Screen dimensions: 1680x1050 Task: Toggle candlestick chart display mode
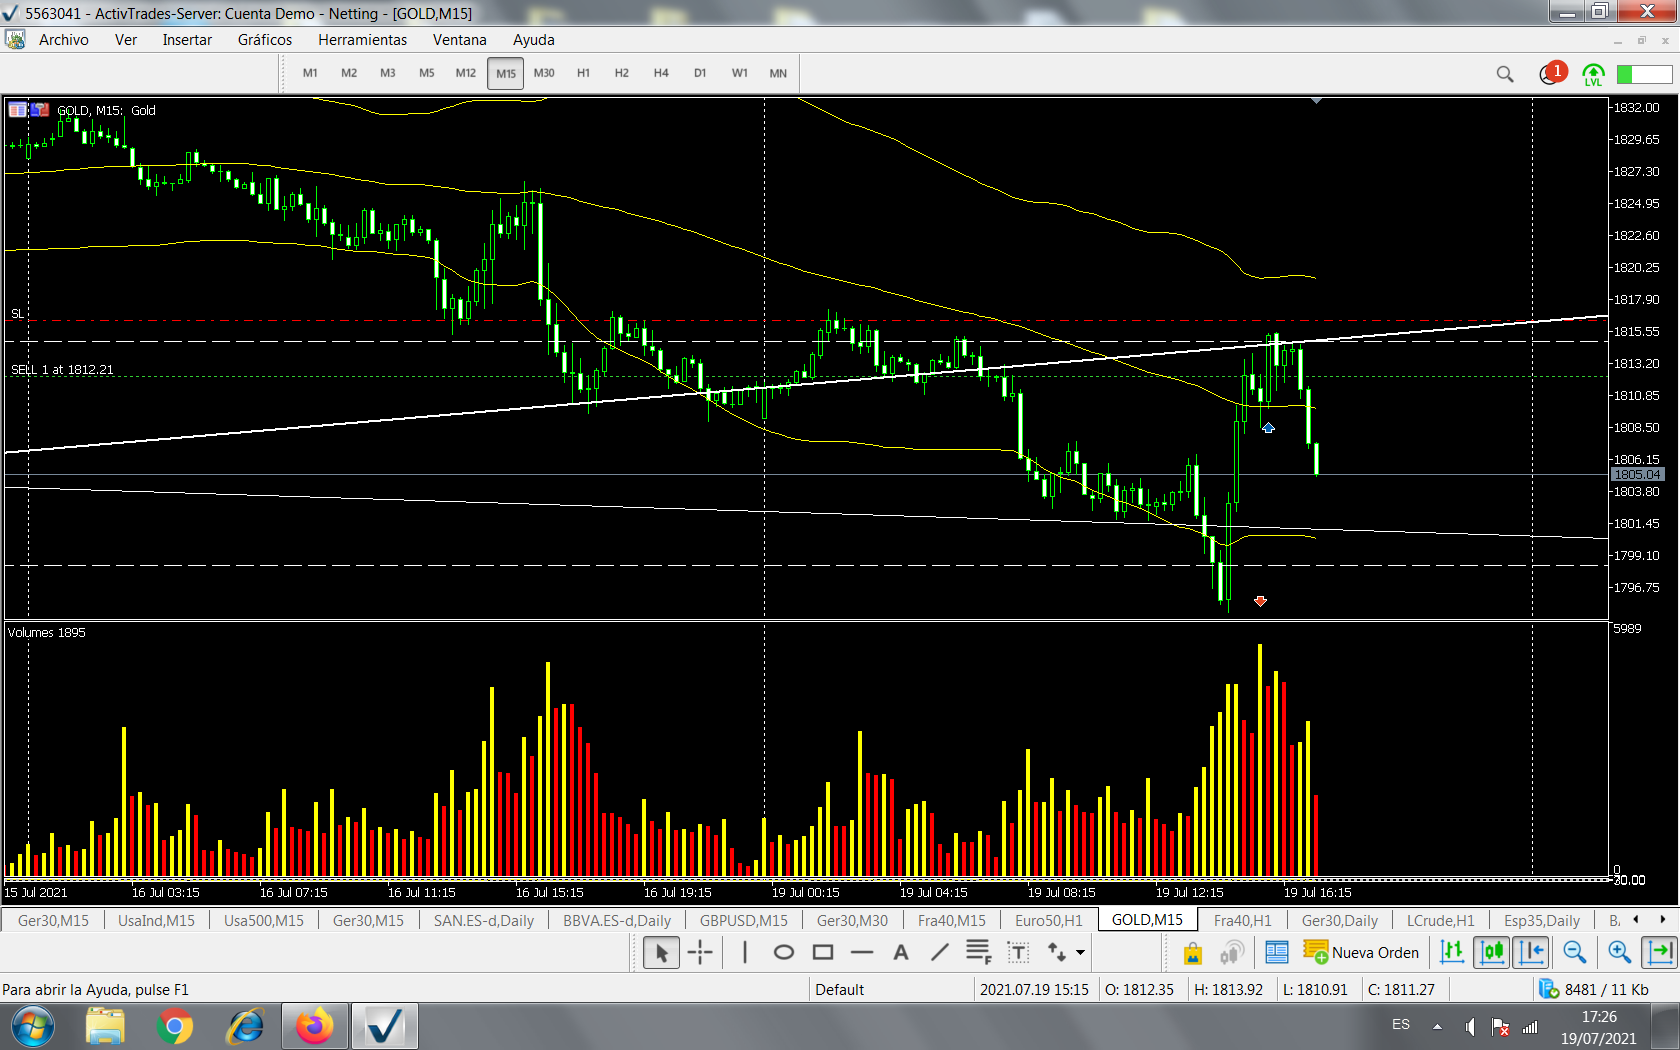coord(1491,953)
